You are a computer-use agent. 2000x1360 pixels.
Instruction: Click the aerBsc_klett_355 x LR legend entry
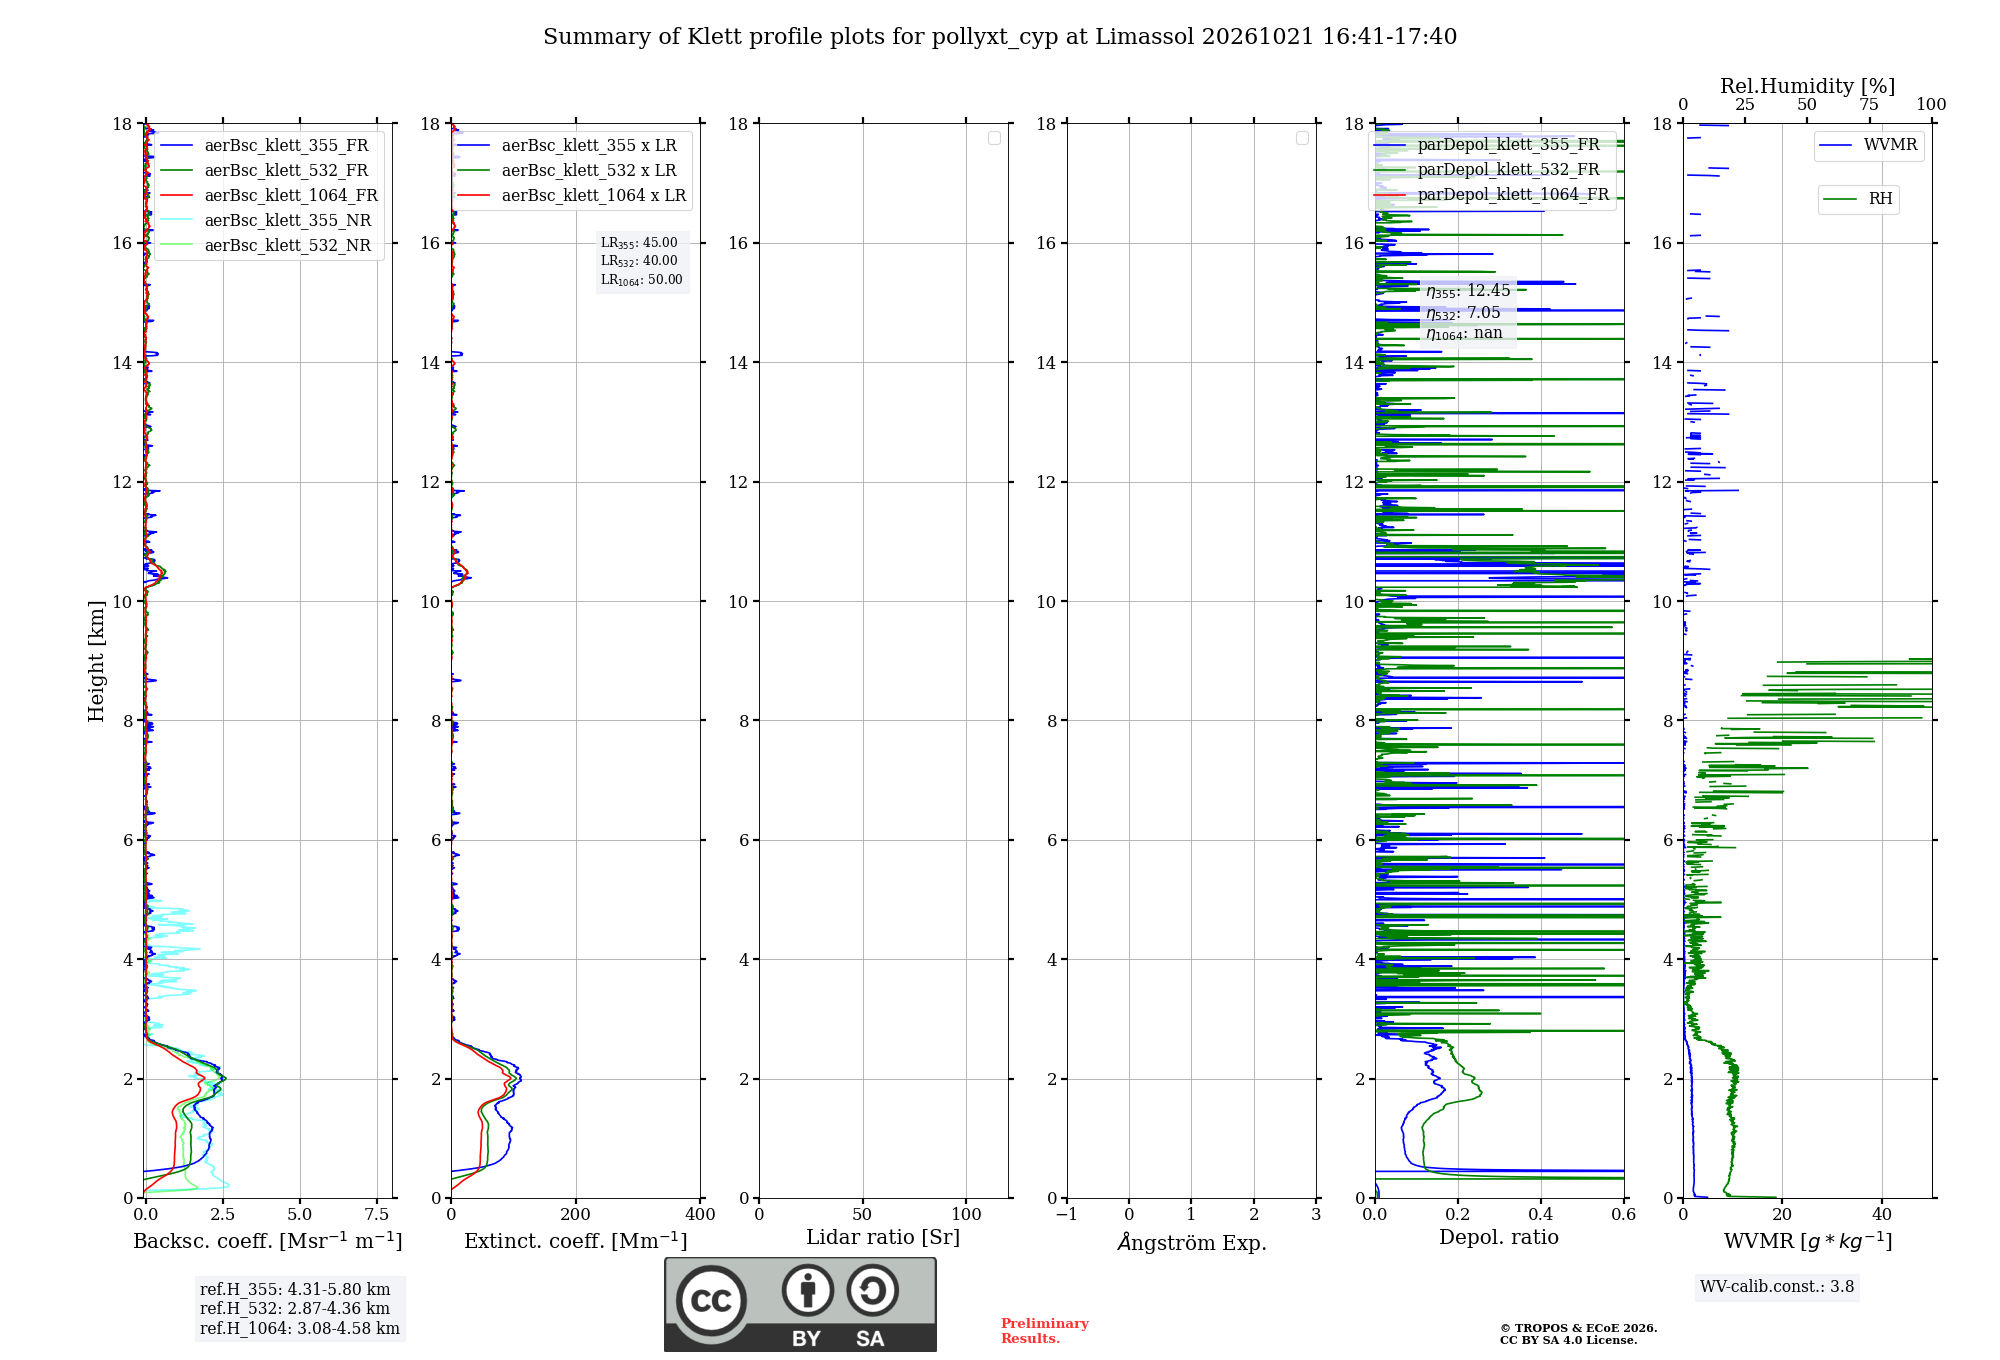(x=567, y=145)
